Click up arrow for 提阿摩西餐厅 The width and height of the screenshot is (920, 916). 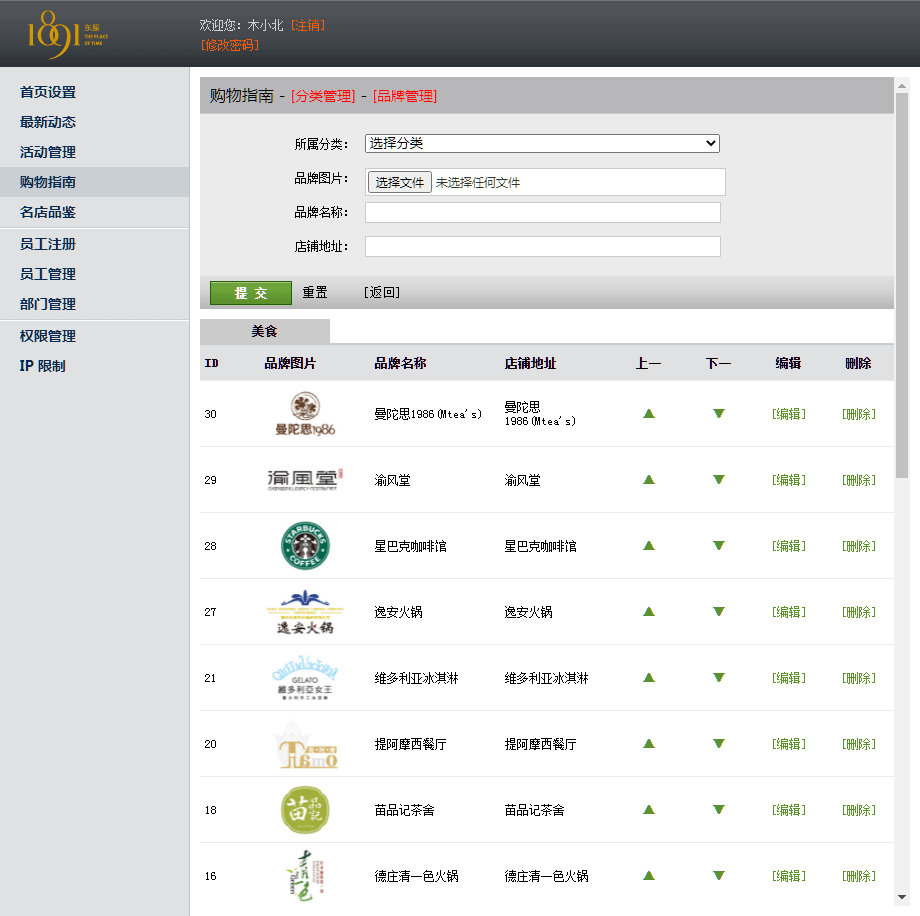648,743
